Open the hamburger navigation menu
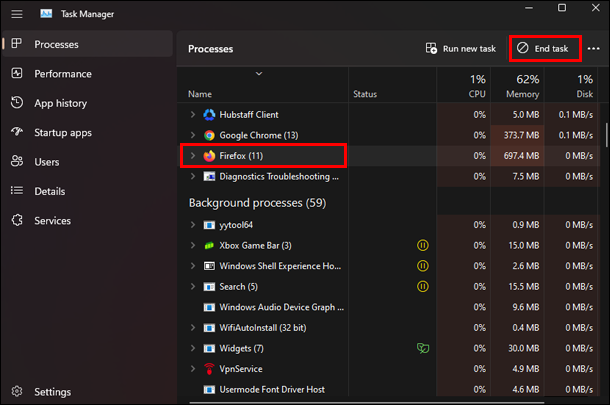Screen dimensions: 610x405 pyautogui.click(x=16, y=15)
